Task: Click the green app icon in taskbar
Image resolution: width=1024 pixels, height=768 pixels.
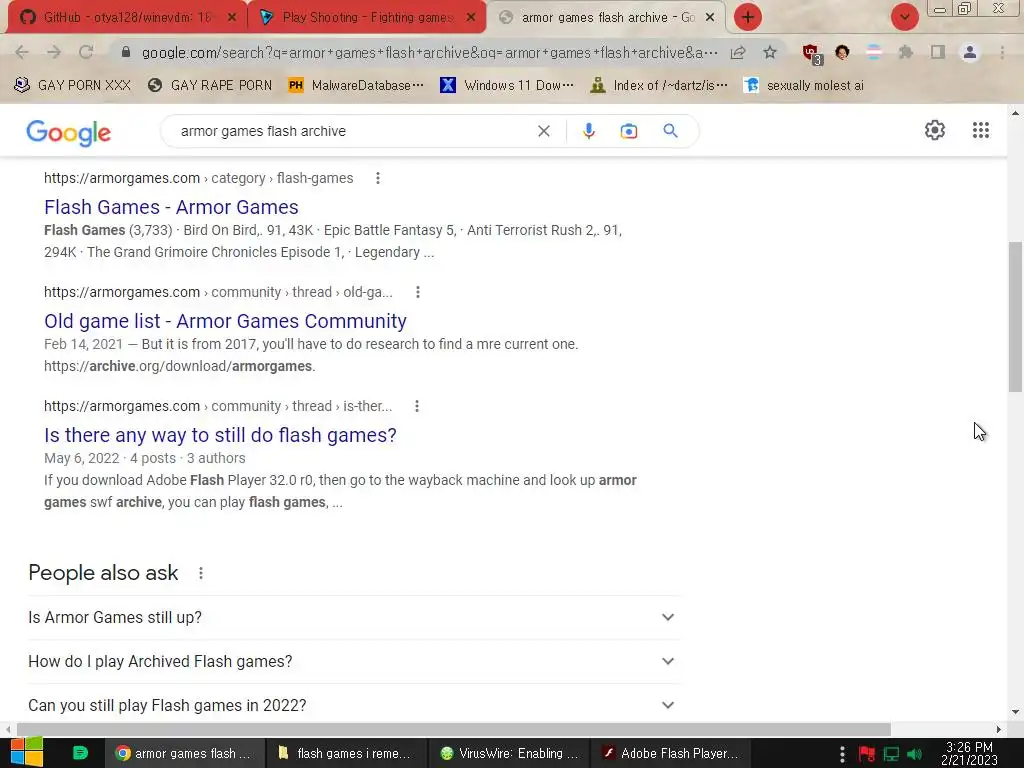Action: (80, 753)
